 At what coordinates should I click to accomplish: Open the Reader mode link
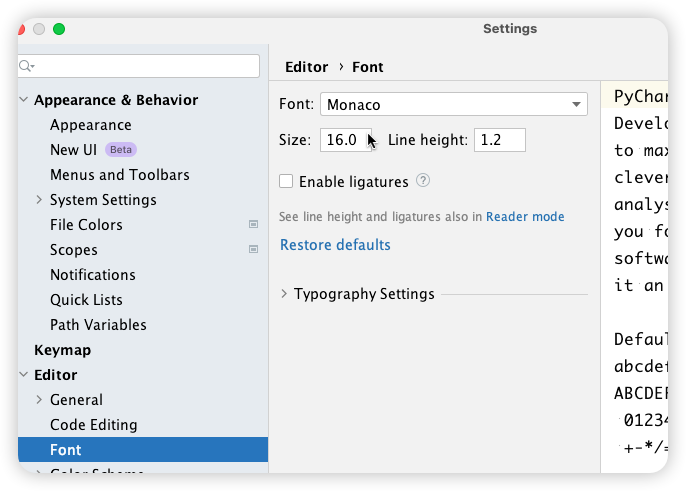(x=525, y=217)
